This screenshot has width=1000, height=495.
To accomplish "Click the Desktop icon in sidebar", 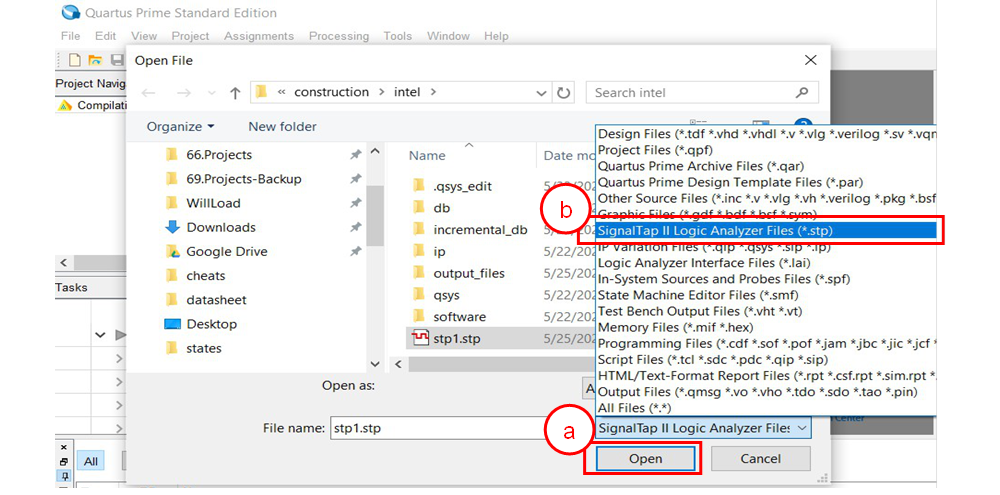I will tap(172, 324).
